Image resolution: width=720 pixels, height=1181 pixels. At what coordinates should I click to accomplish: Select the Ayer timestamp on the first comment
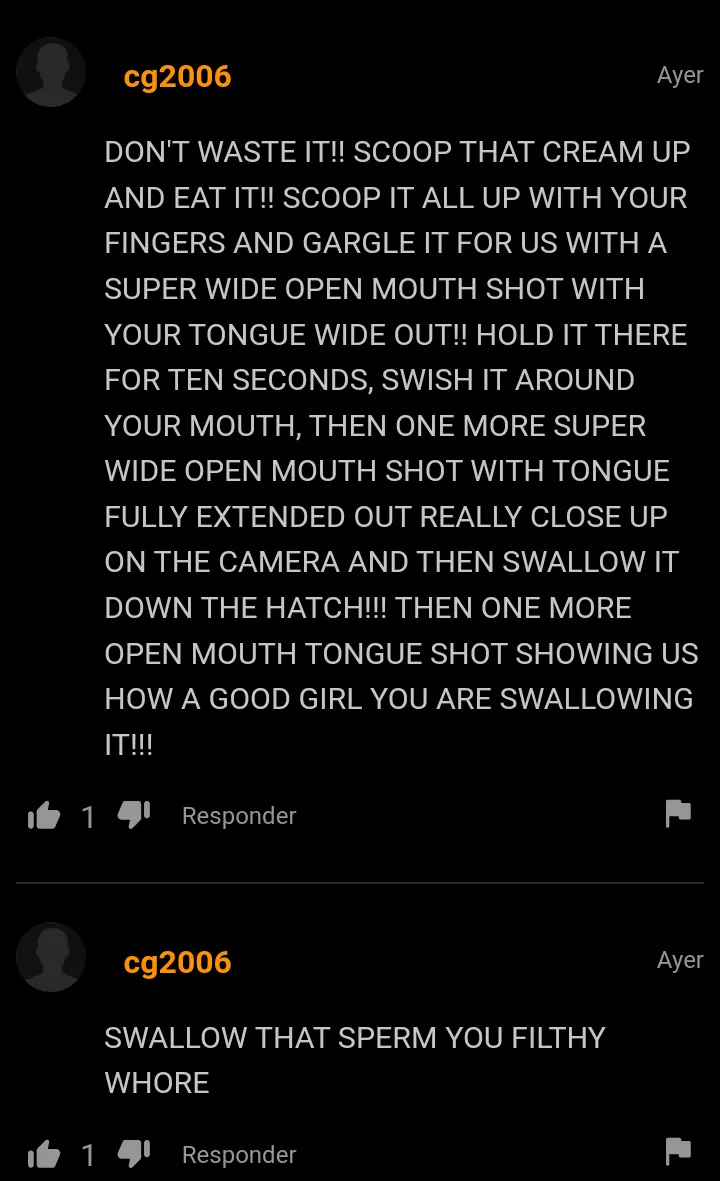point(680,75)
